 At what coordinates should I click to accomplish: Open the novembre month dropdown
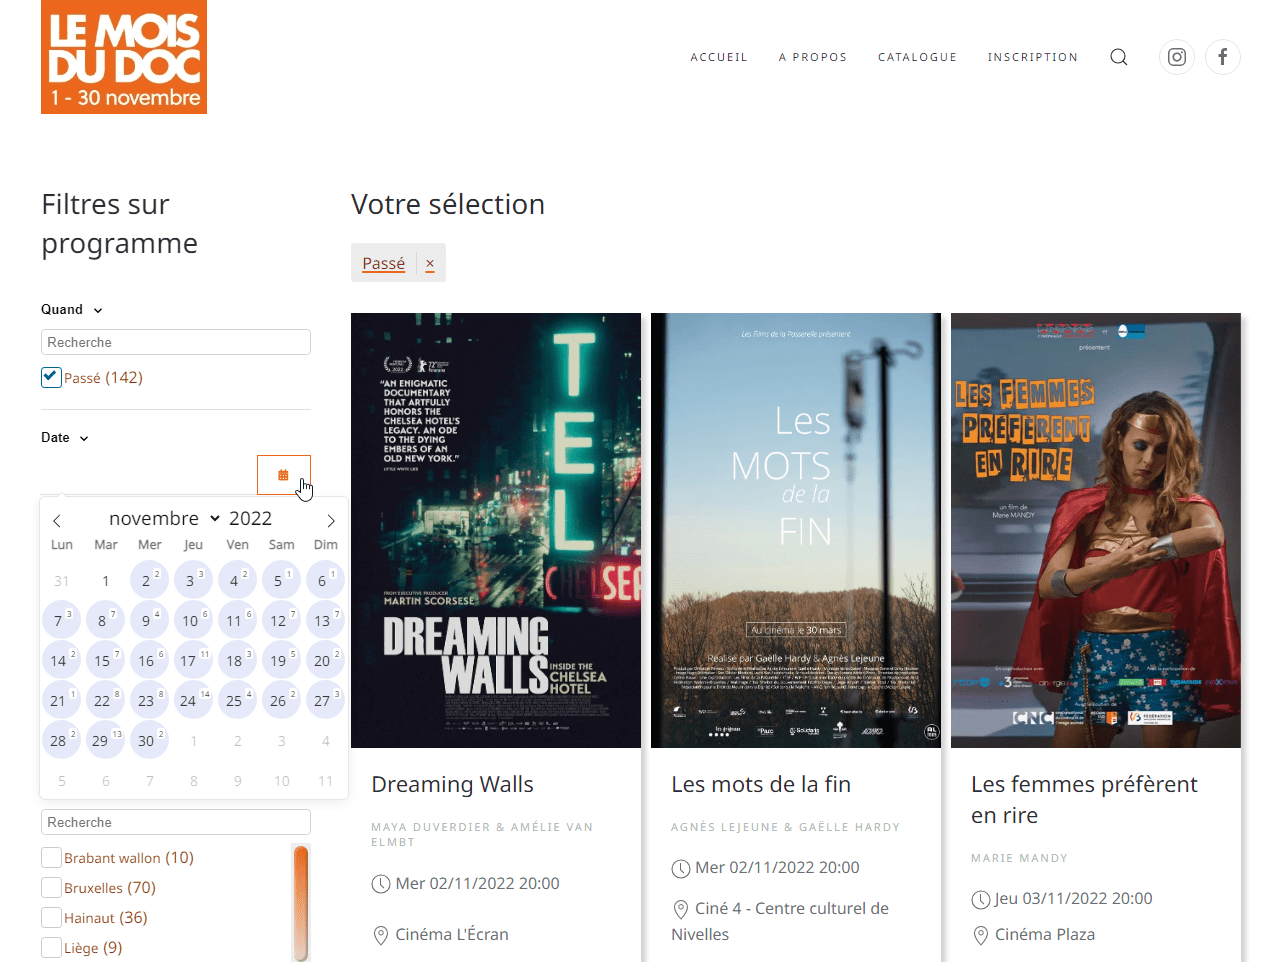(x=164, y=518)
